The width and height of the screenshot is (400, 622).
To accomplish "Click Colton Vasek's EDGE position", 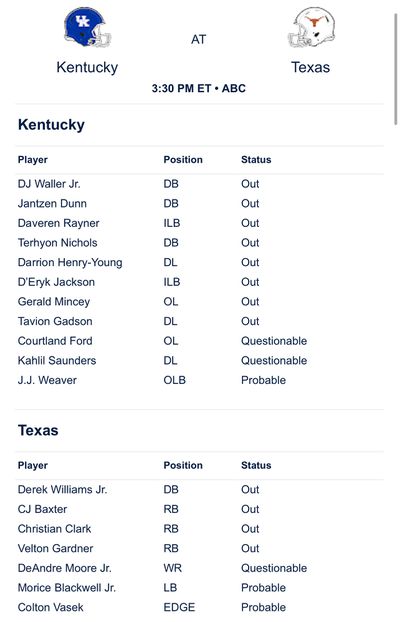I will [x=179, y=607].
